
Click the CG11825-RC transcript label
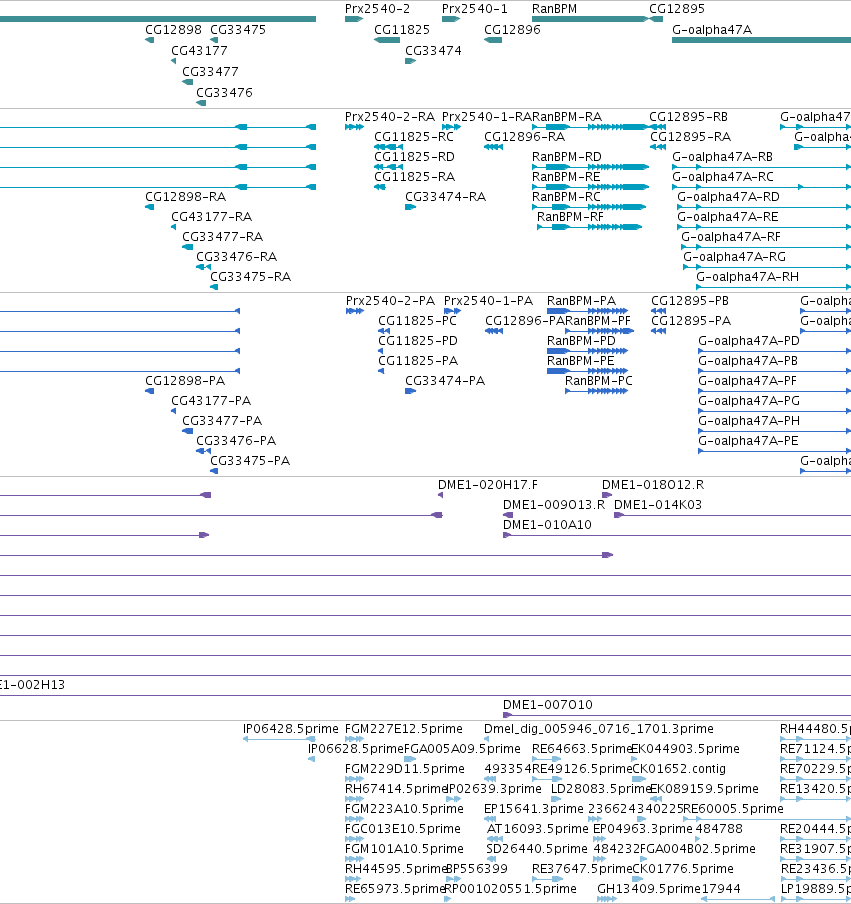coord(414,137)
